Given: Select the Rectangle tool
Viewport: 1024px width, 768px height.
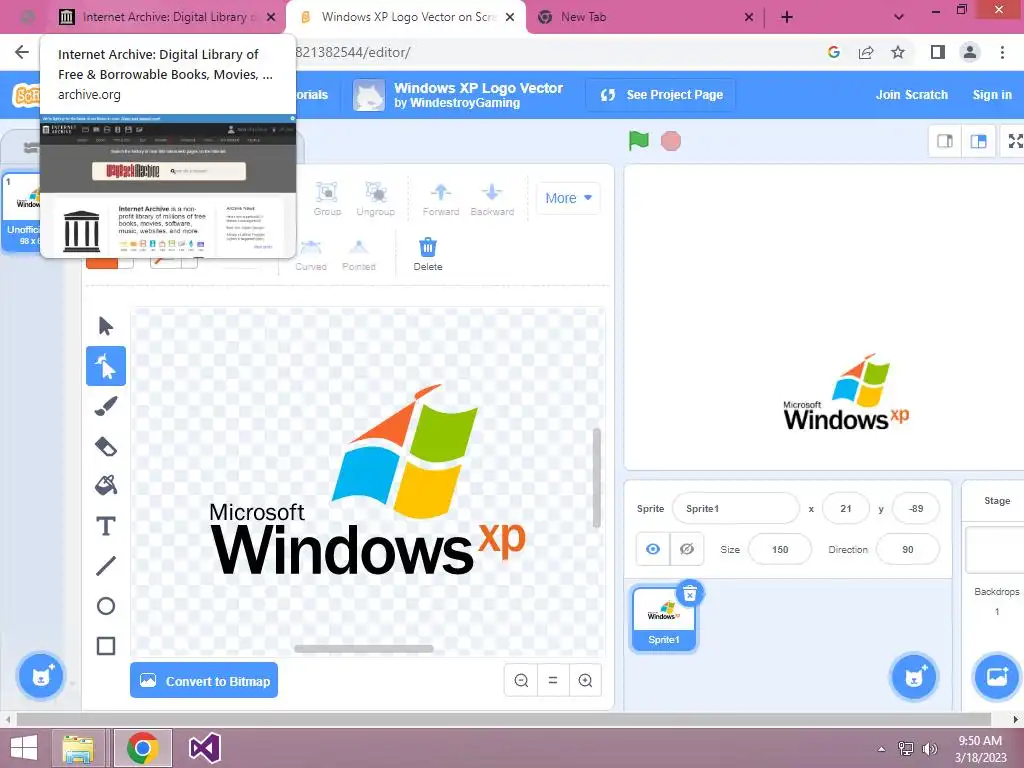Looking at the screenshot, I should coord(106,646).
